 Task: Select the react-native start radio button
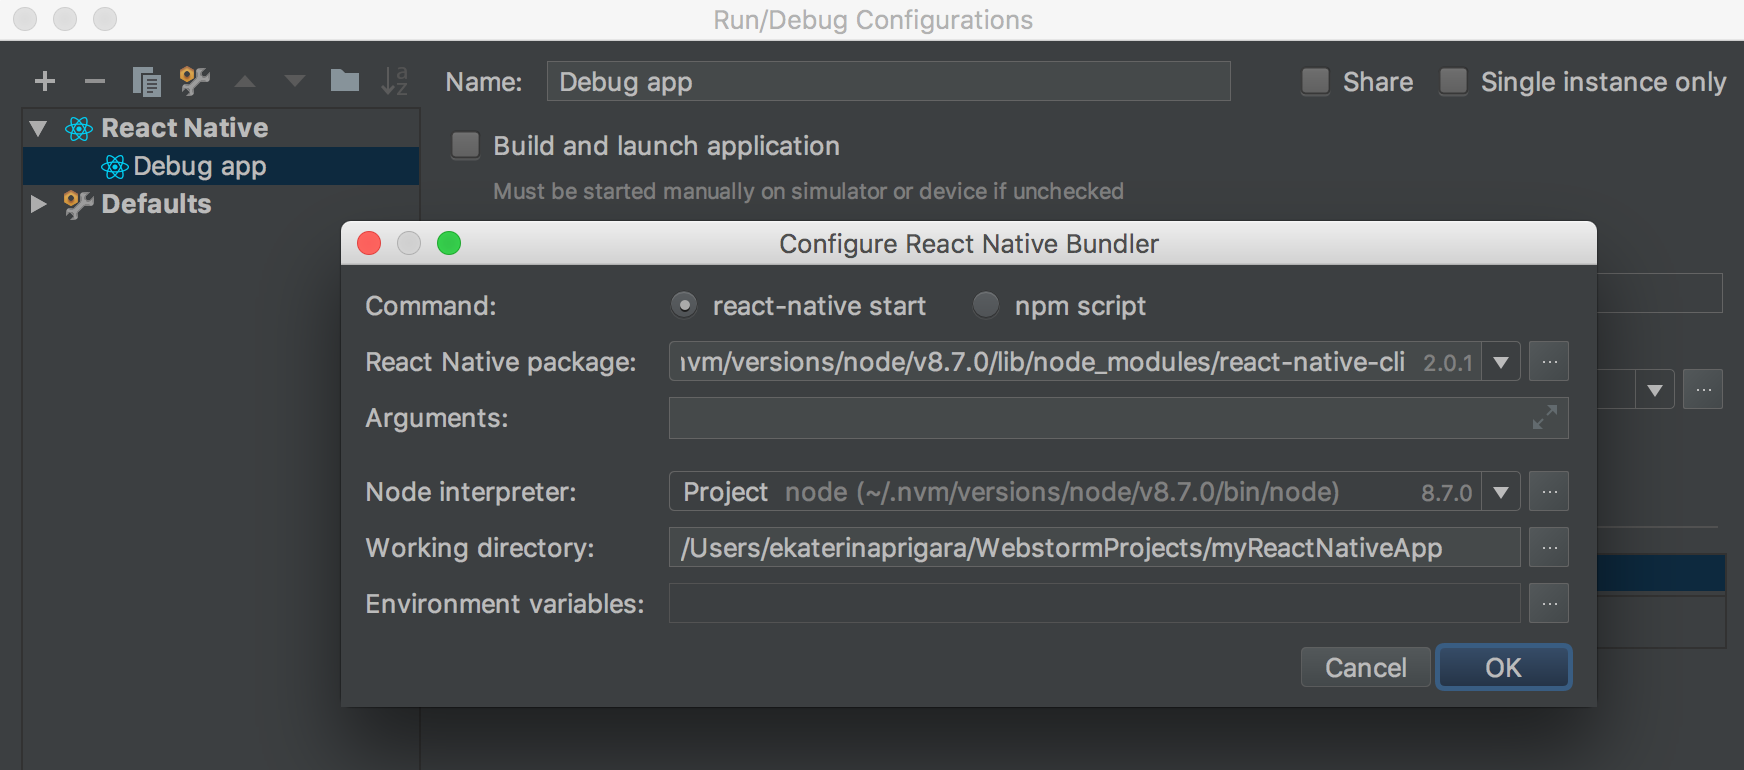pos(684,305)
